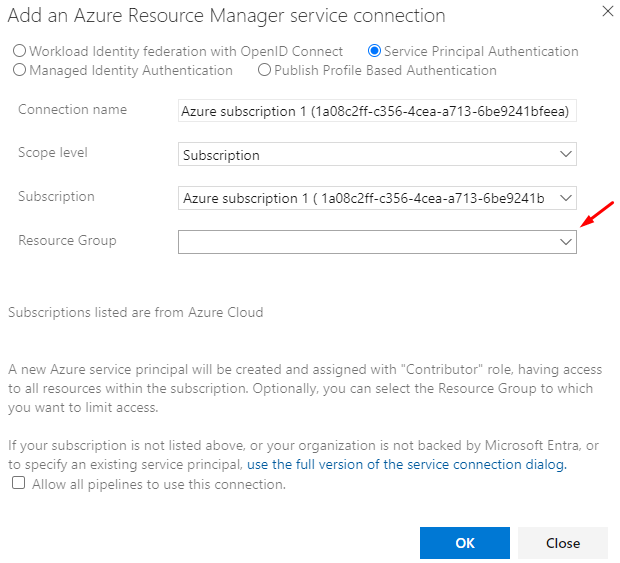Close the dialog using the X icon

pyautogui.click(x=607, y=10)
